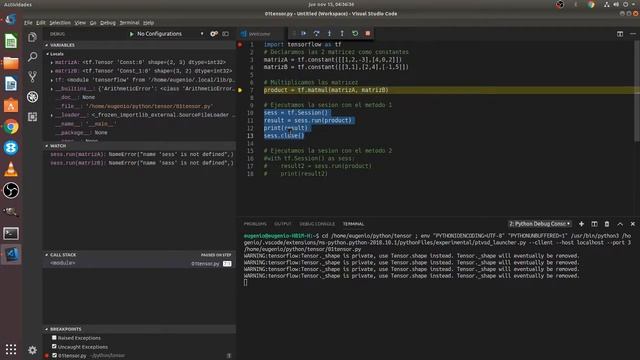This screenshot has height=360, width=640.
Task: Expand the matrizA variable
Action: pos(52,62)
